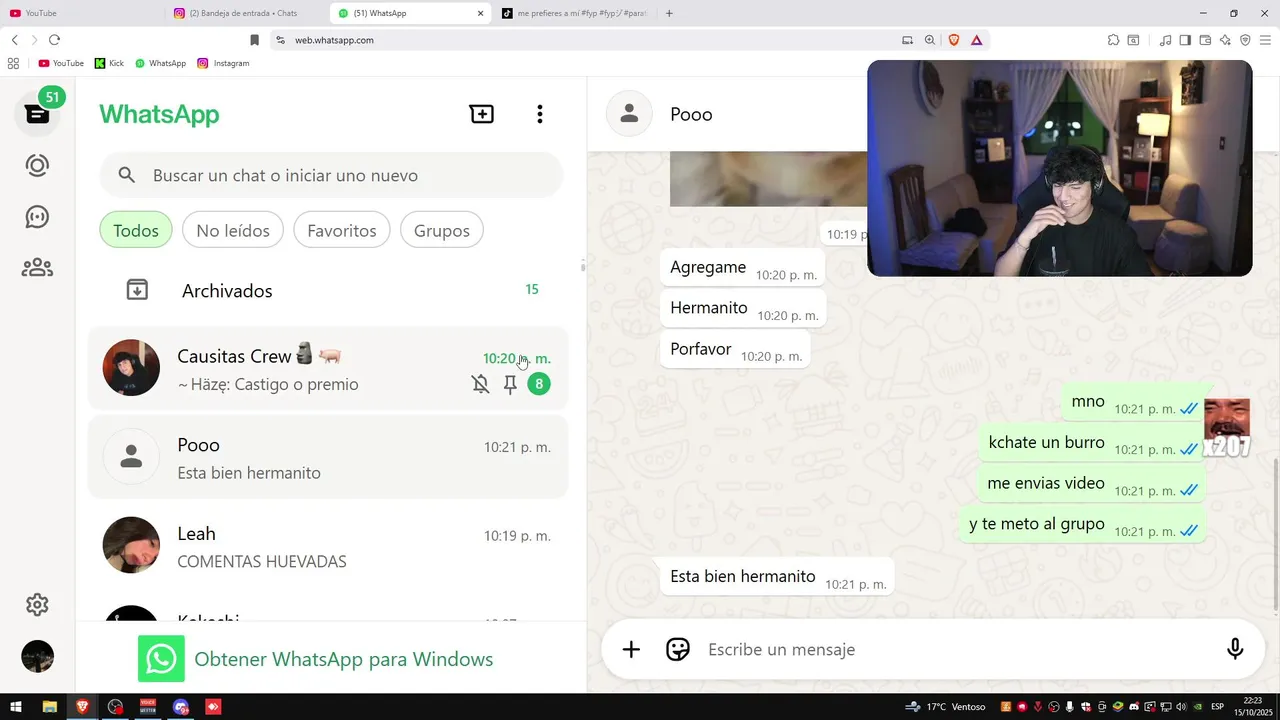
Task: Select the No leídos filter
Action: point(233,231)
